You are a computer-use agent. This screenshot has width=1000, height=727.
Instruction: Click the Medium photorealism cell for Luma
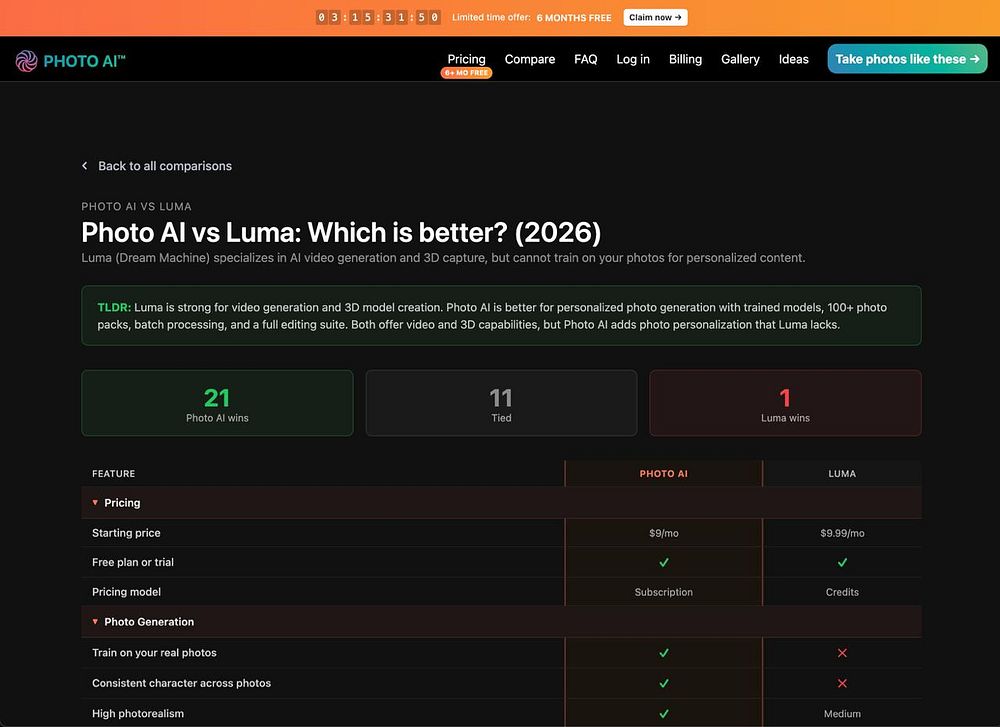click(842, 714)
